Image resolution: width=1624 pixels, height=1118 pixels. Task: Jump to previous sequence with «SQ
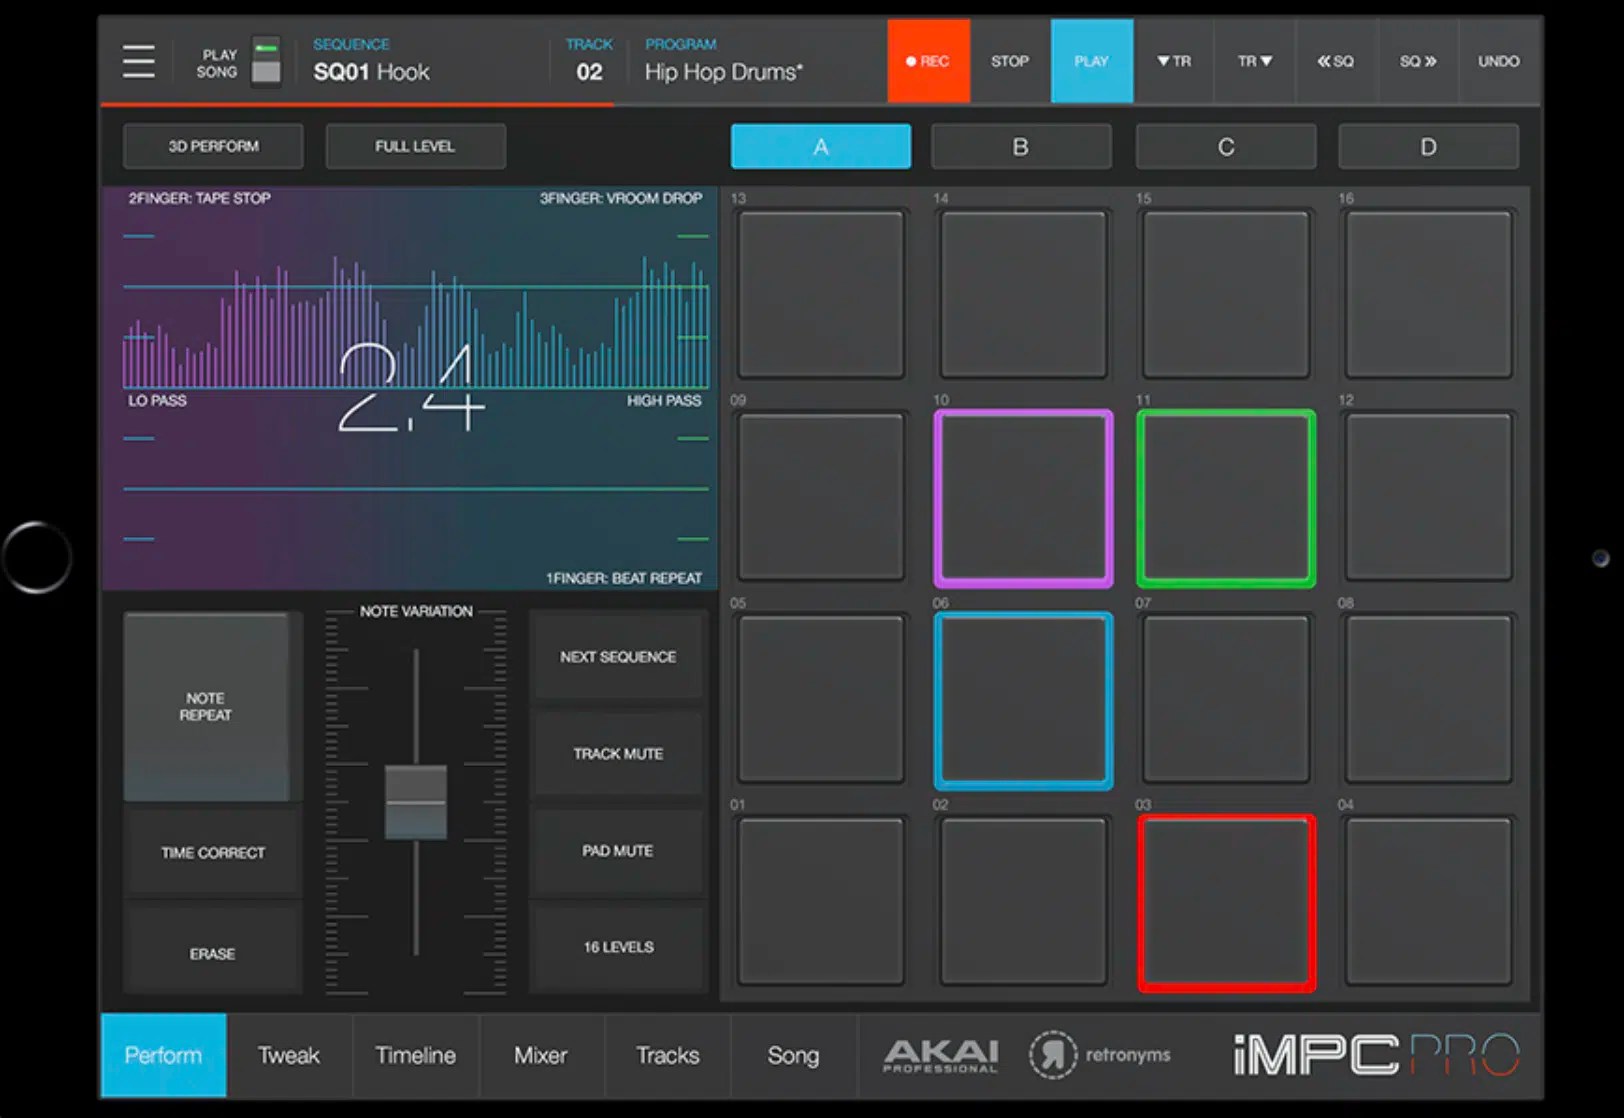pos(1337,61)
